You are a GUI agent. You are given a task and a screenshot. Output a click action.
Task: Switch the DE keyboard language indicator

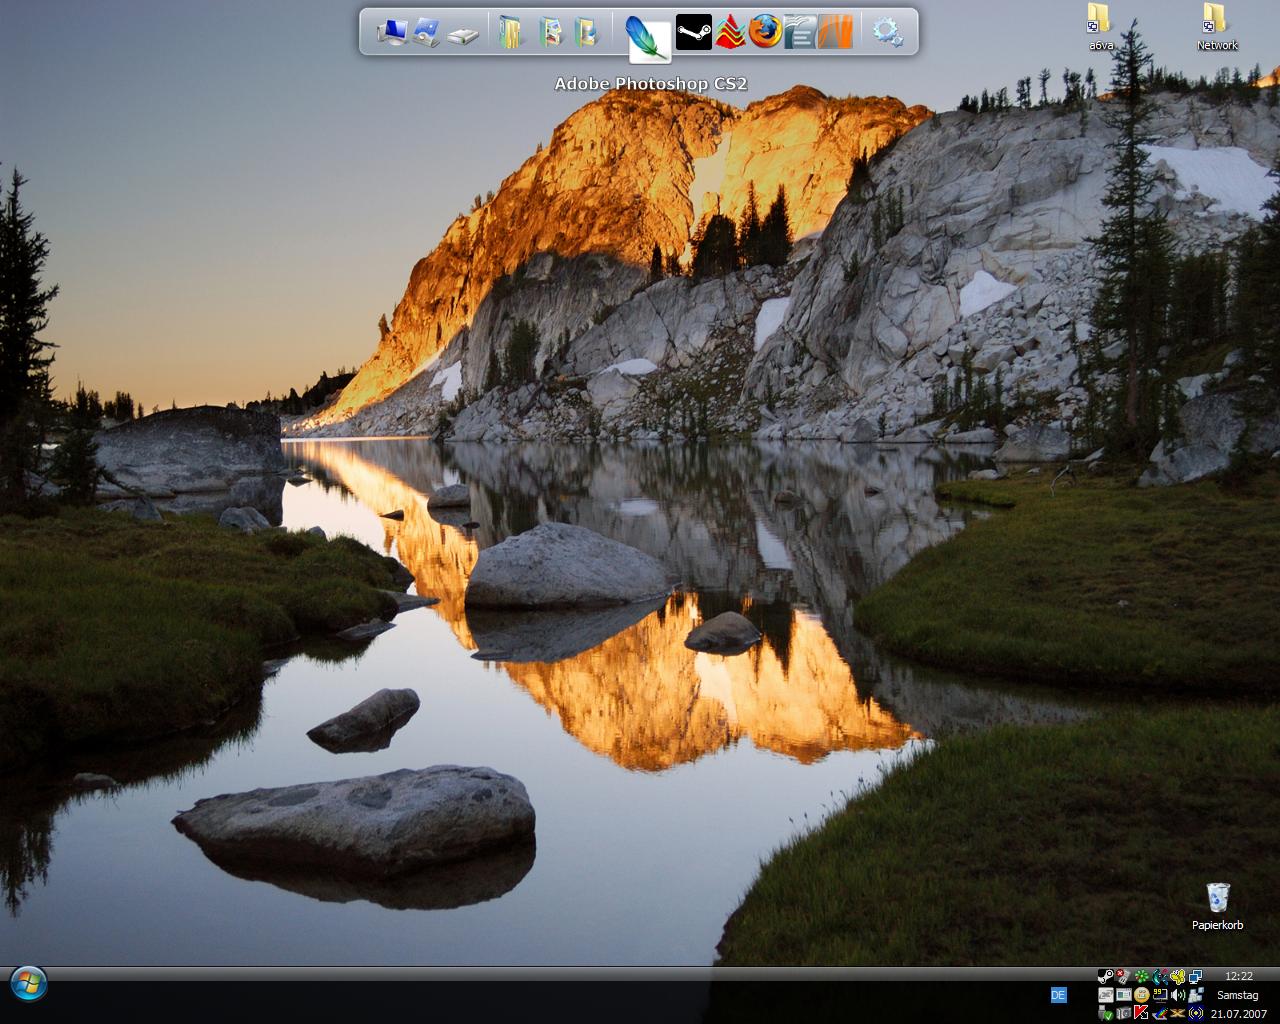click(1058, 995)
